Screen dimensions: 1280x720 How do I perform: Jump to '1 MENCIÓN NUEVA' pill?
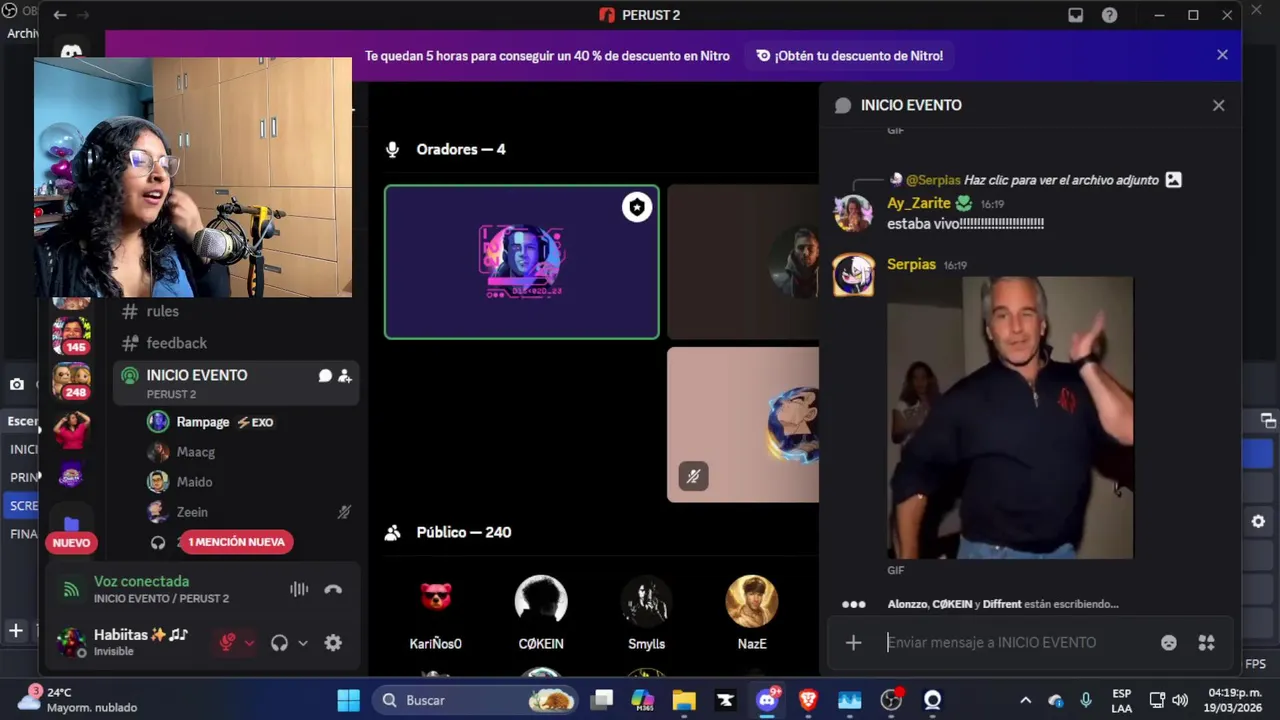pos(237,542)
